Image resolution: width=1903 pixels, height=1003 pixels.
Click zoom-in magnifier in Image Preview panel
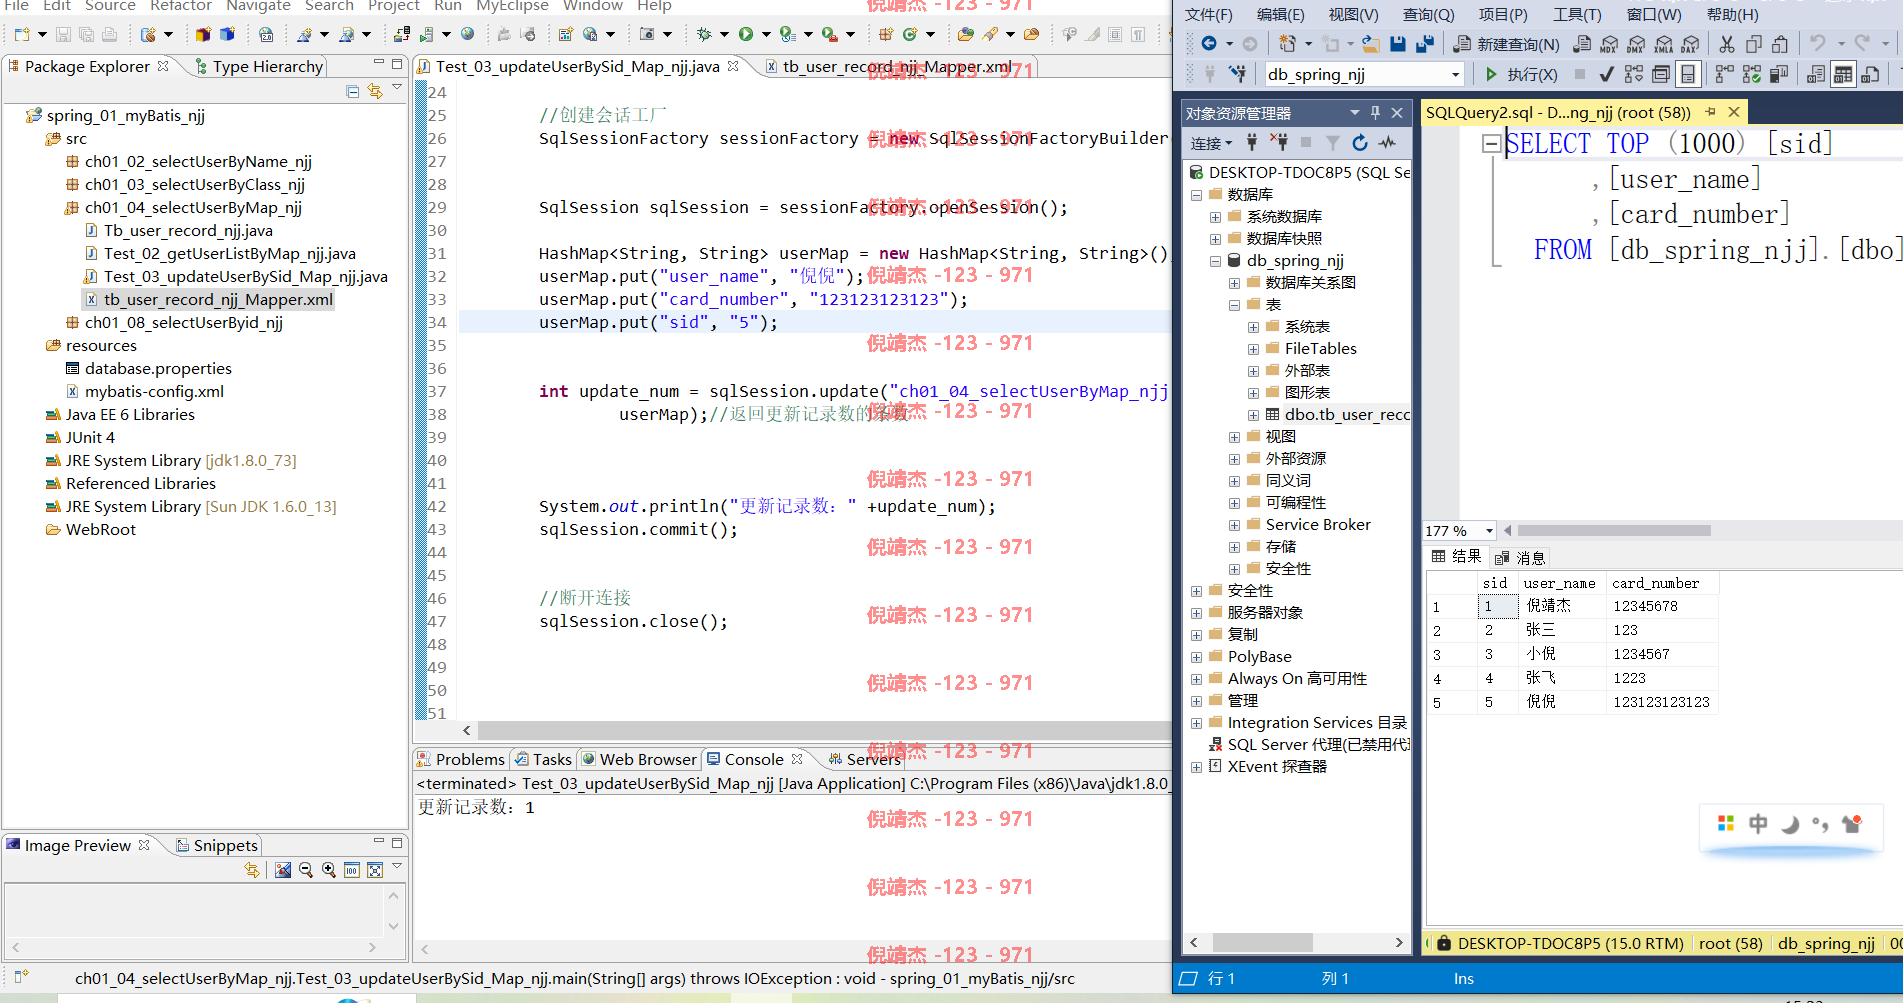pos(329,870)
